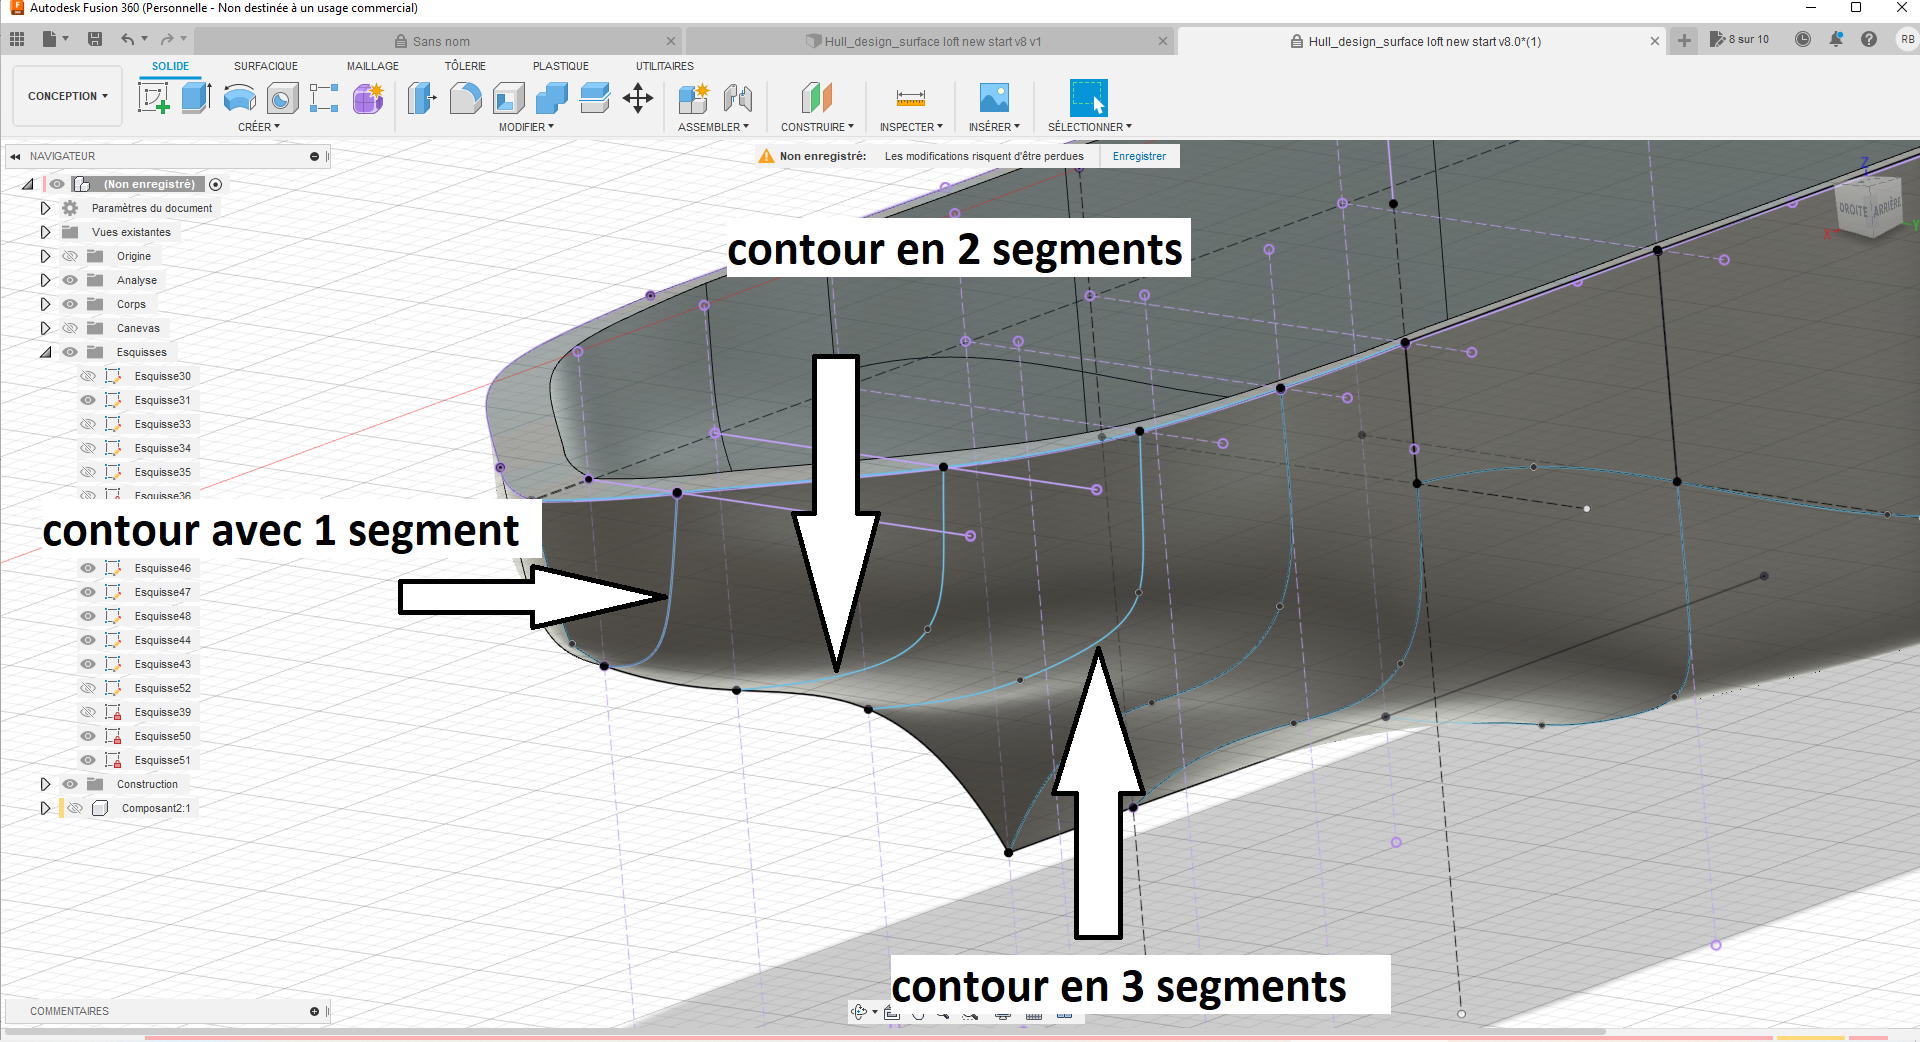This screenshot has height=1042, width=1920.
Task: Toggle visibility of Origine folder
Action: 70,256
